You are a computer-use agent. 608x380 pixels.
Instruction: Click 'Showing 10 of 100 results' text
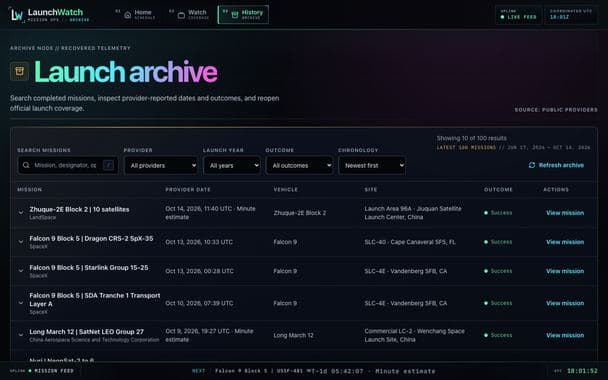click(x=472, y=138)
